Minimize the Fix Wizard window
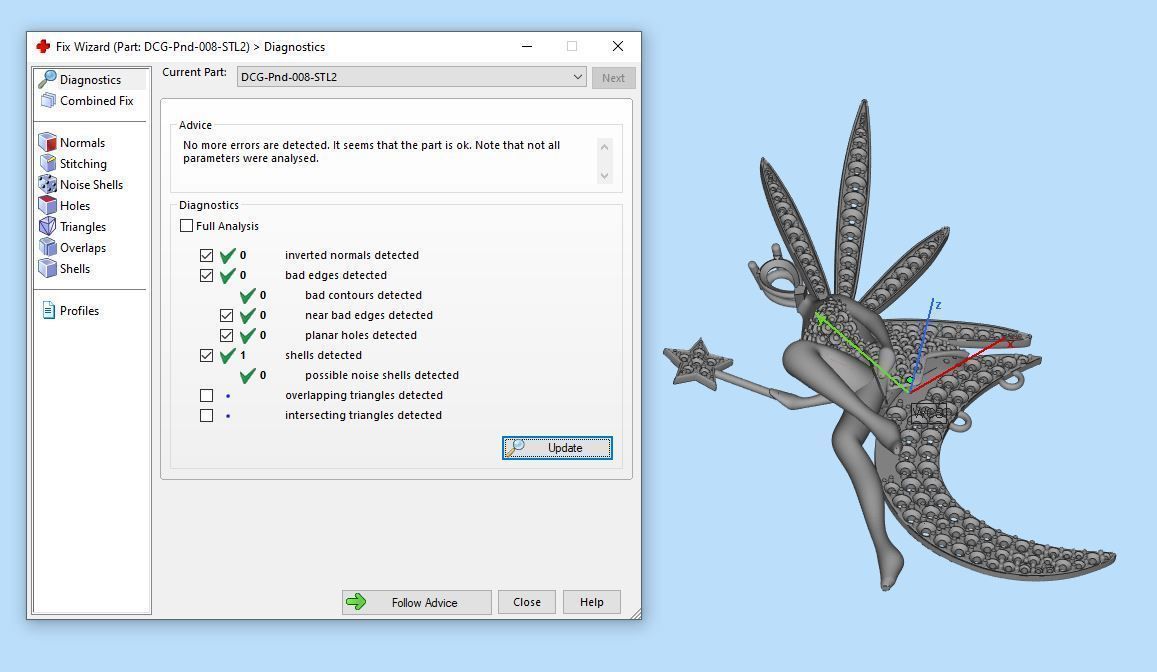 click(527, 46)
